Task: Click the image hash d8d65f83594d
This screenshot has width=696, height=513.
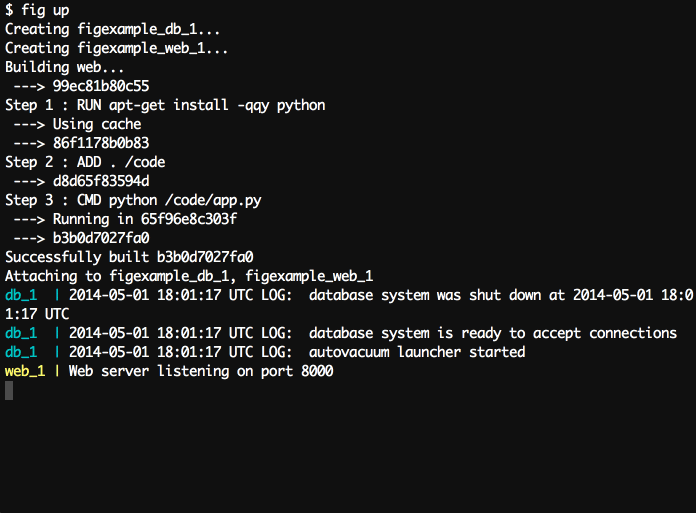Action: pos(101,181)
